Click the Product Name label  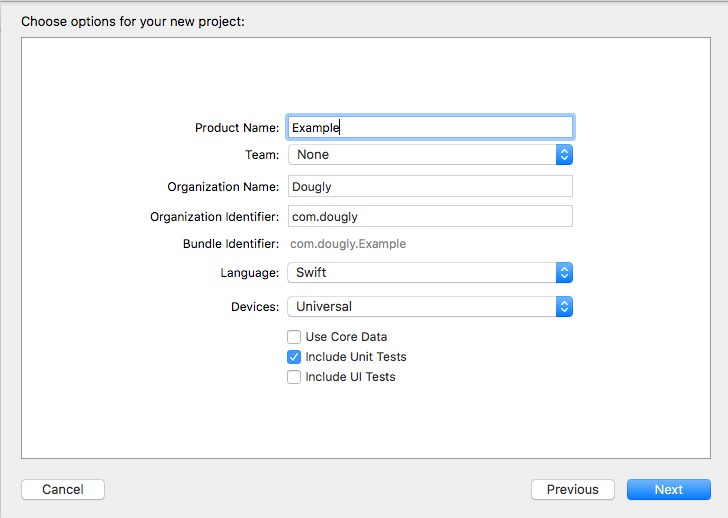(x=237, y=128)
